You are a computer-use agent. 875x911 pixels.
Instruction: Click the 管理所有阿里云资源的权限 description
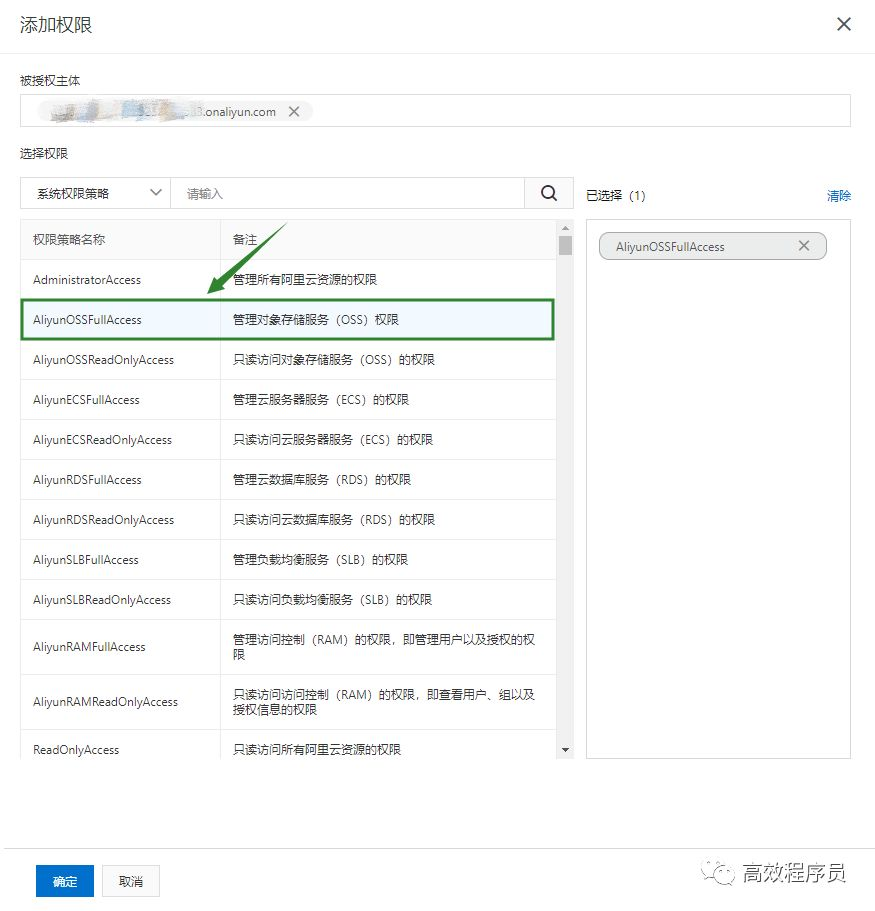pos(305,279)
